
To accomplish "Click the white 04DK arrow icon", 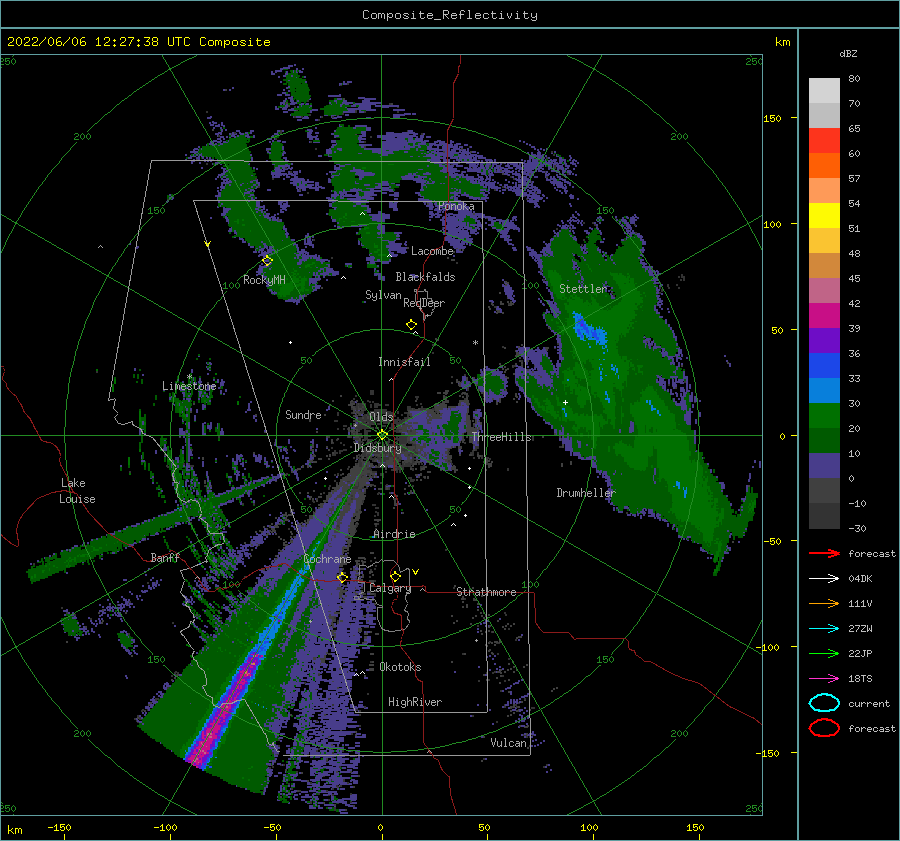I will (824, 578).
